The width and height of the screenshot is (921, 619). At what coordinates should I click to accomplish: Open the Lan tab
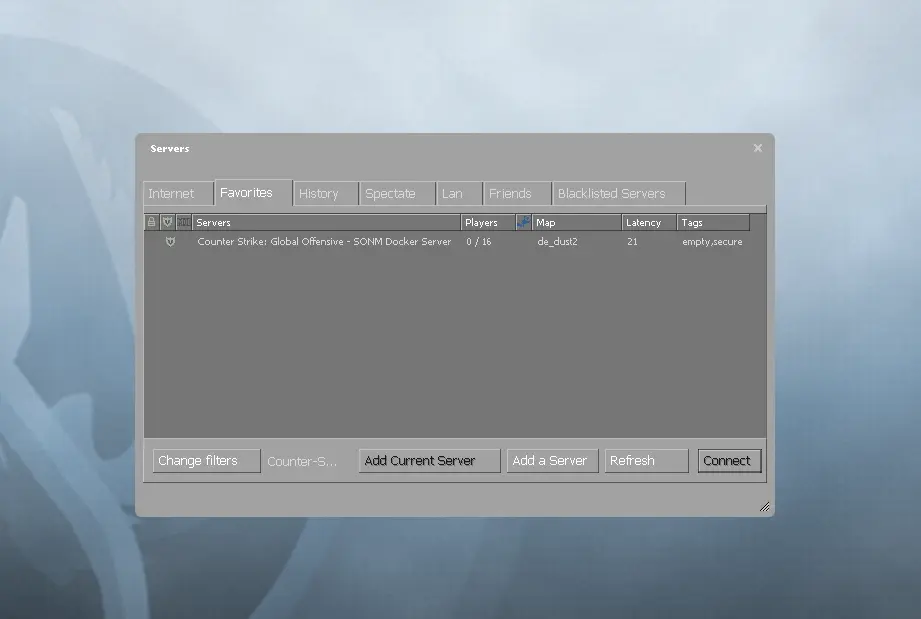(x=458, y=192)
